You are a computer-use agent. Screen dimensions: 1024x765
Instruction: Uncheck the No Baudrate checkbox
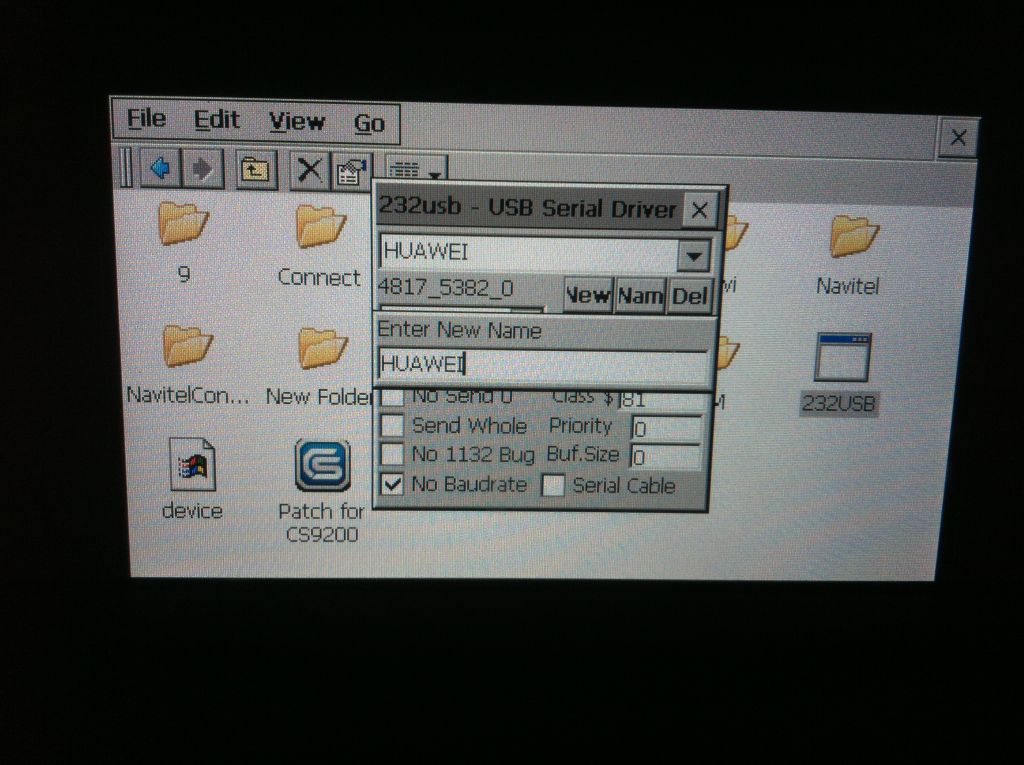click(x=392, y=484)
